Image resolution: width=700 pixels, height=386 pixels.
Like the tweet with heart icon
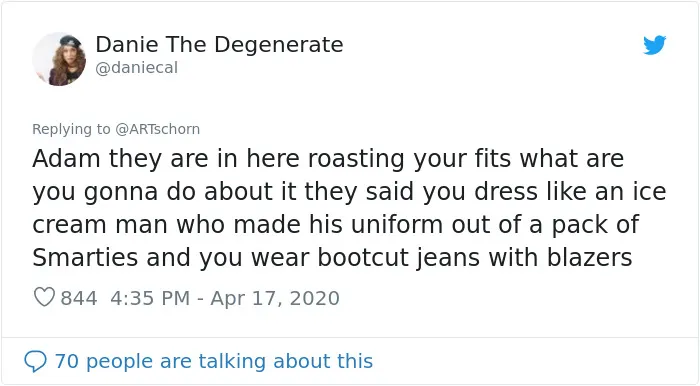point(44,297)
